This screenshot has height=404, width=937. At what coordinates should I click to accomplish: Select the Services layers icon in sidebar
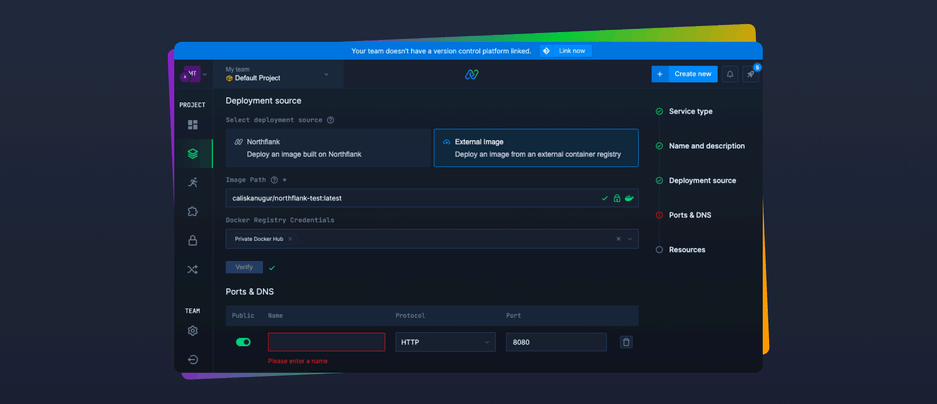(x=192, y=154)
